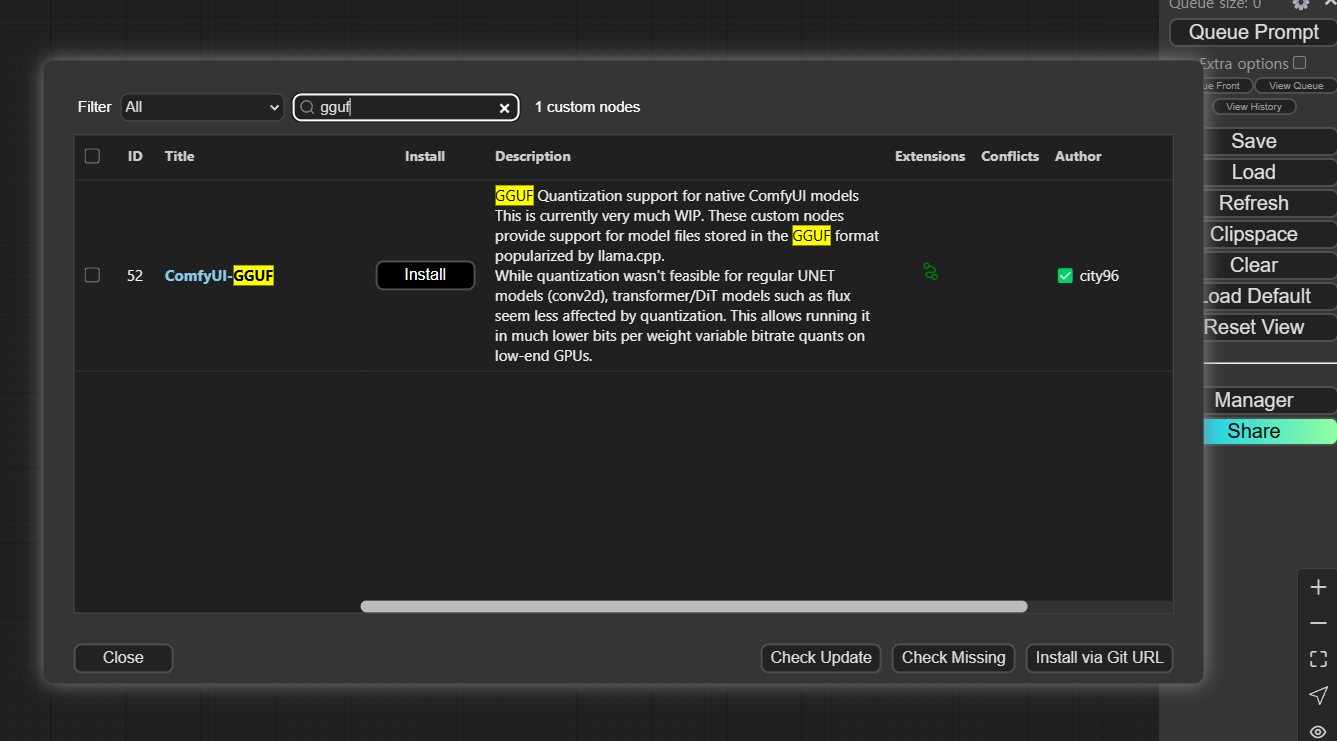Select the ID cell showing 52
Viewport: 1337px width, 741px height.
[x=135, y=276]
